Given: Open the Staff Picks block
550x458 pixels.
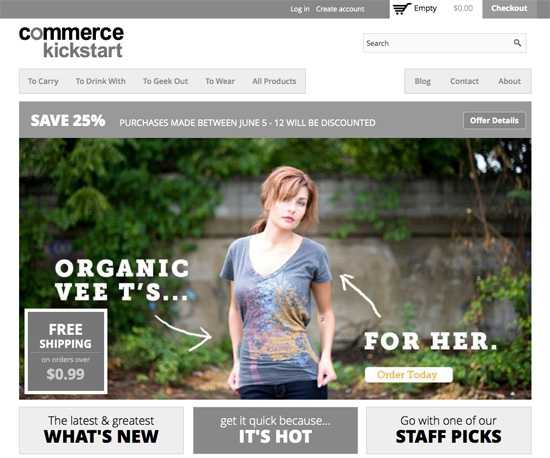Looking at the screenshot, I should [449, 430].
